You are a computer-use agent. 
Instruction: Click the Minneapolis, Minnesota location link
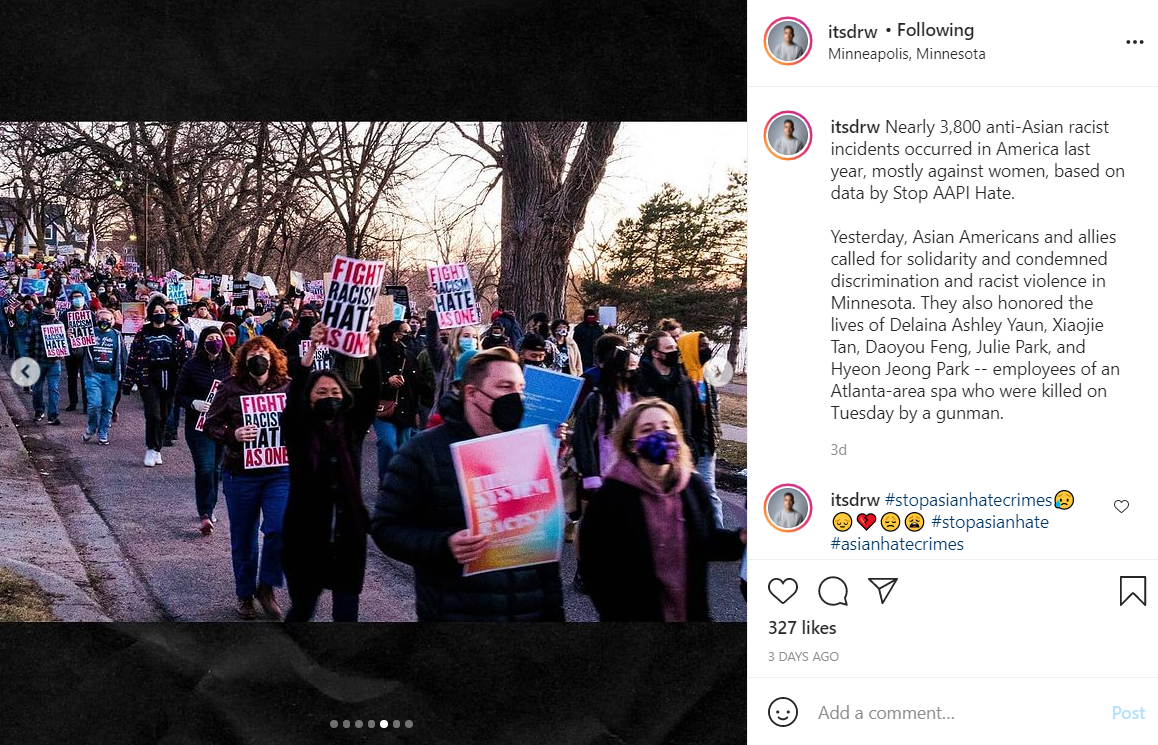point(906,54)
